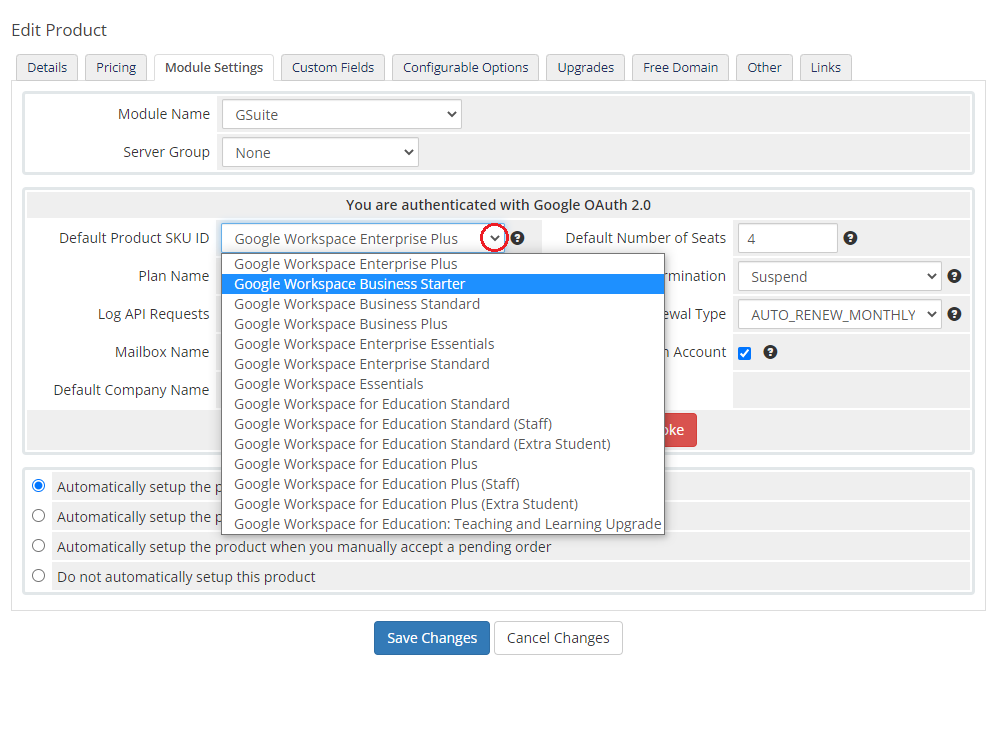Select automatic setup first radio option
The image size is (998, 735).
click(39, 486)
